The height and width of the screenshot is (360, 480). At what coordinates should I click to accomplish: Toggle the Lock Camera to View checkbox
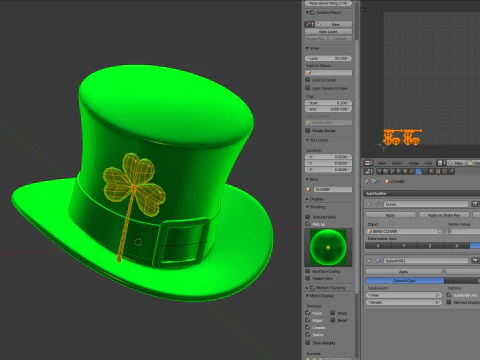coord(308,88)
